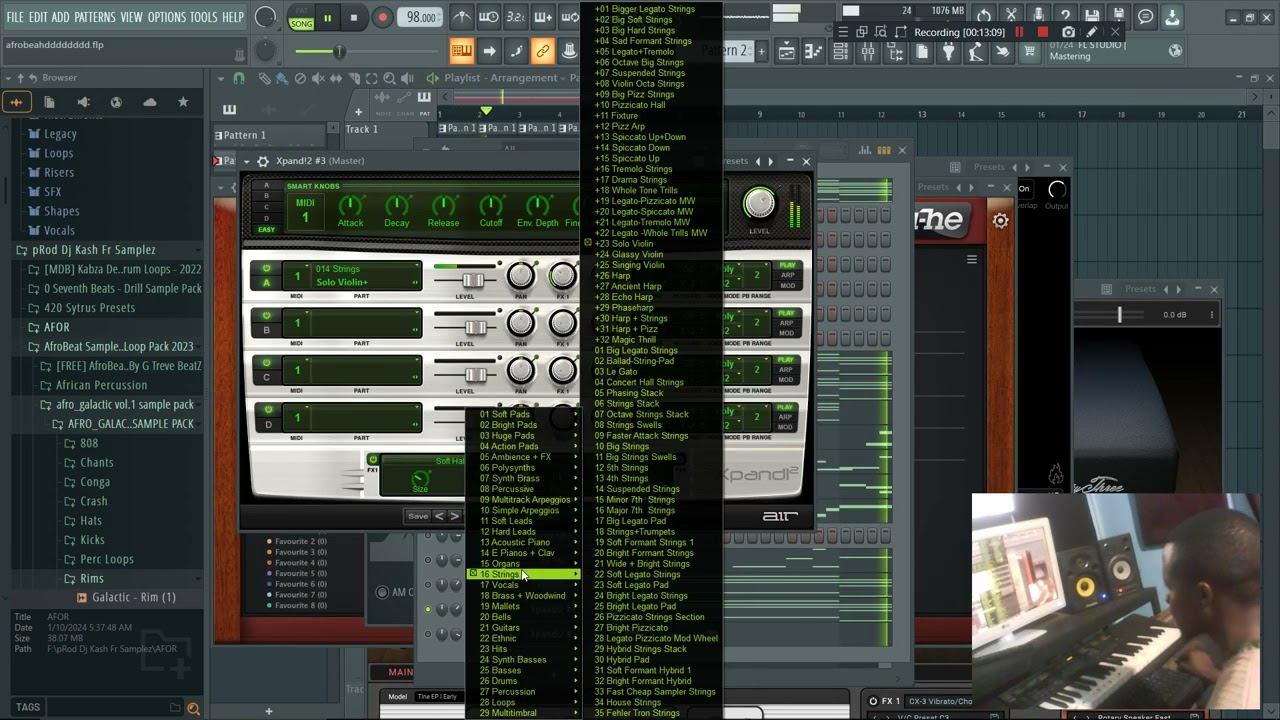This screenshot has height=720, width=1280.
Task: Open the Browser files tab icon
Action: pos(49,102)
